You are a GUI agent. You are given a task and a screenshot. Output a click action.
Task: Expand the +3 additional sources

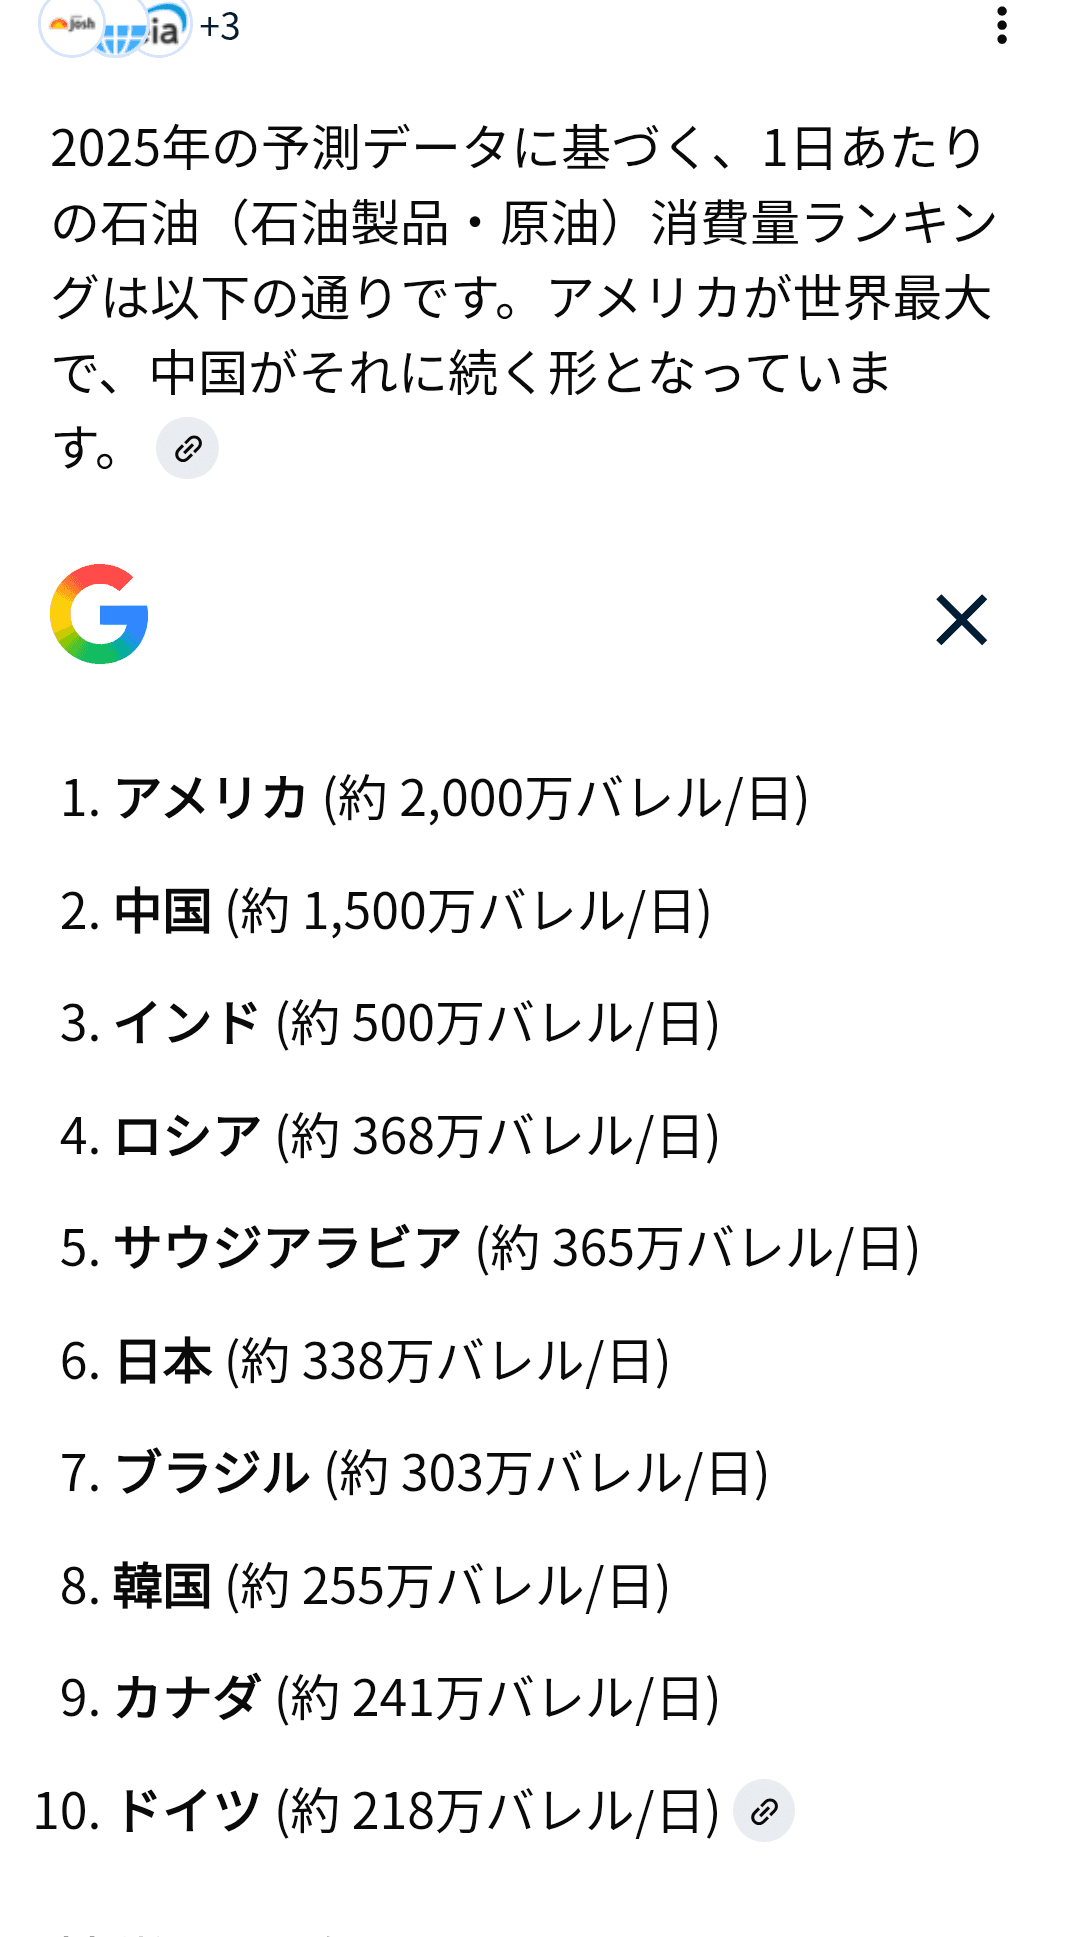(220, 27)
